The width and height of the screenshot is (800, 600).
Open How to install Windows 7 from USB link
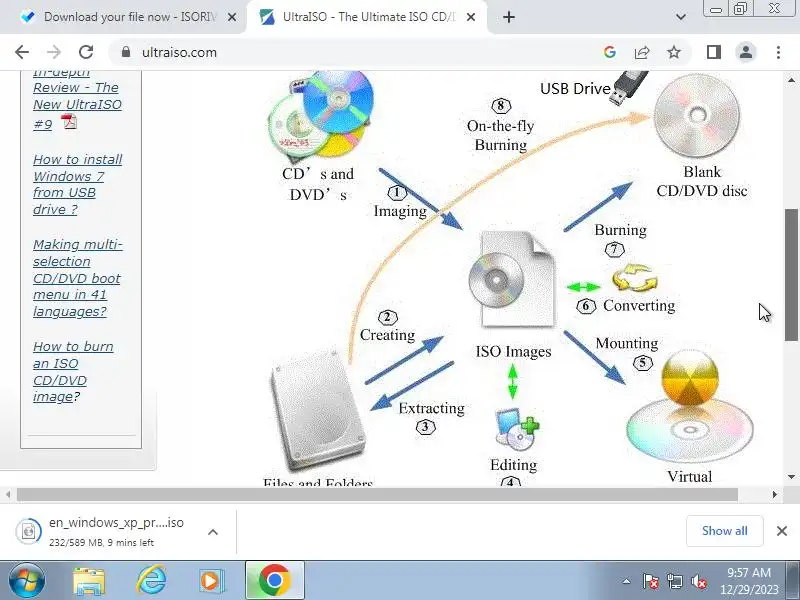77,184
